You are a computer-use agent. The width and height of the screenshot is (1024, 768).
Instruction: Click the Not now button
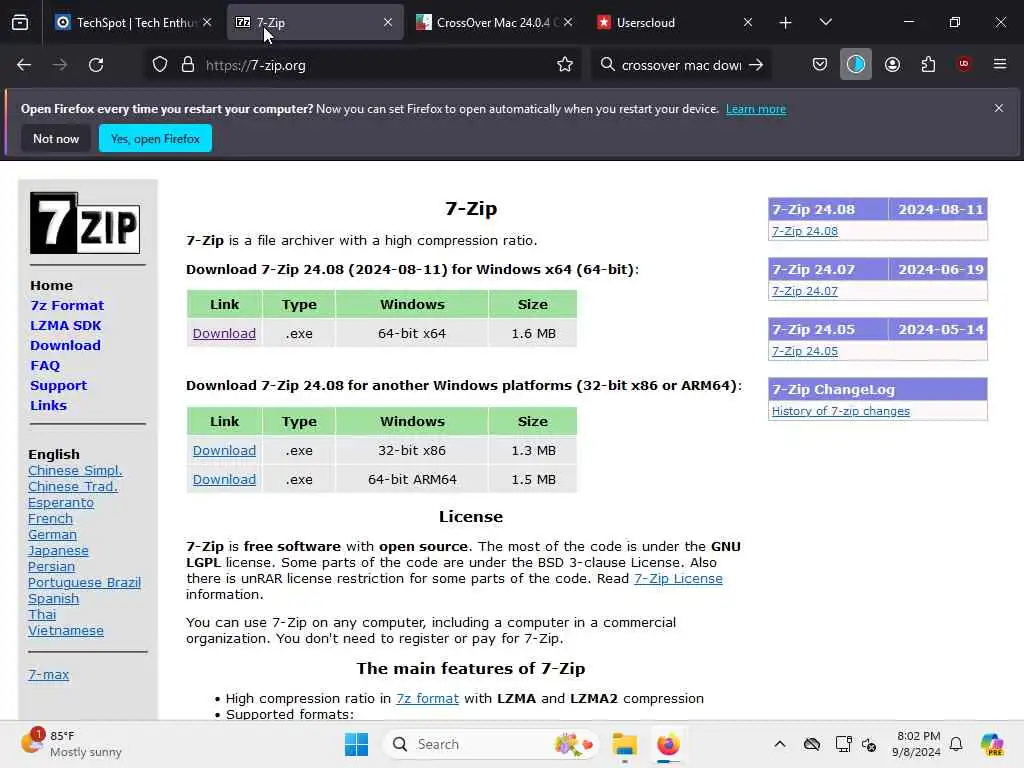(x=56, y=138)
